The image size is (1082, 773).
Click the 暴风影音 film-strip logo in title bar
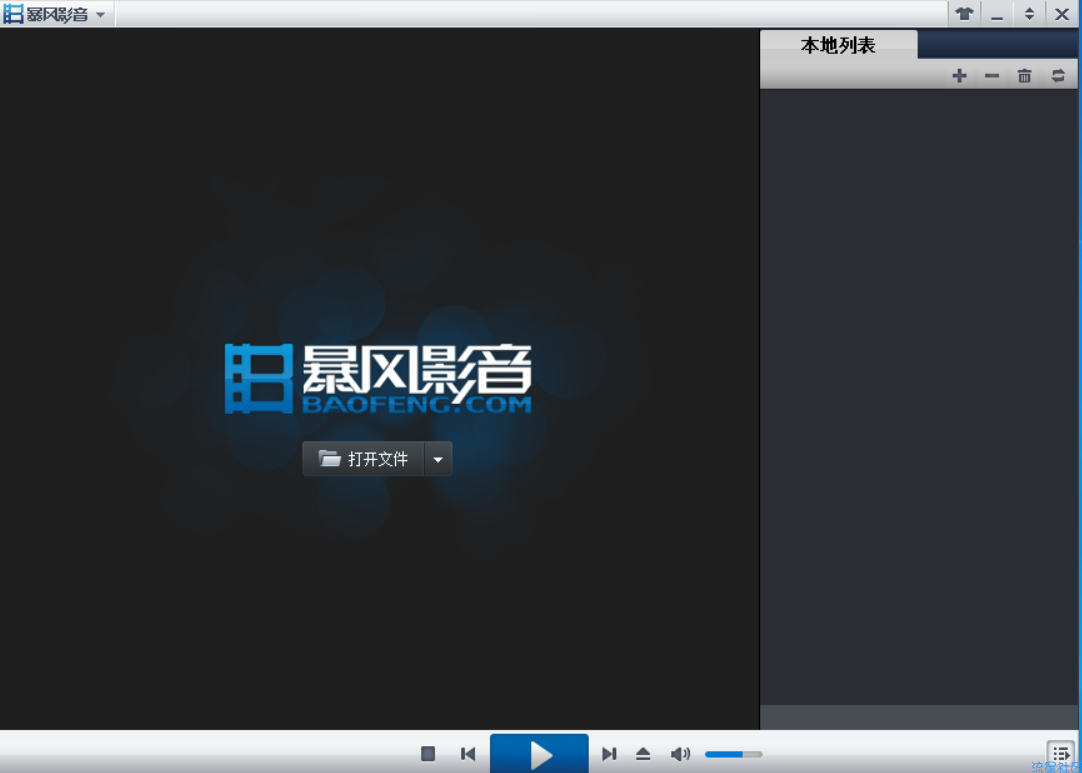(x=13, y=14)
